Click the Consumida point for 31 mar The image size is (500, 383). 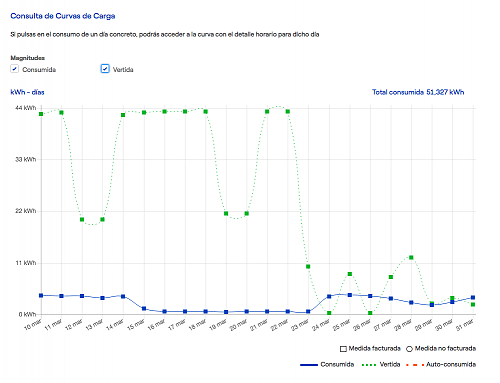click(473, 298)
